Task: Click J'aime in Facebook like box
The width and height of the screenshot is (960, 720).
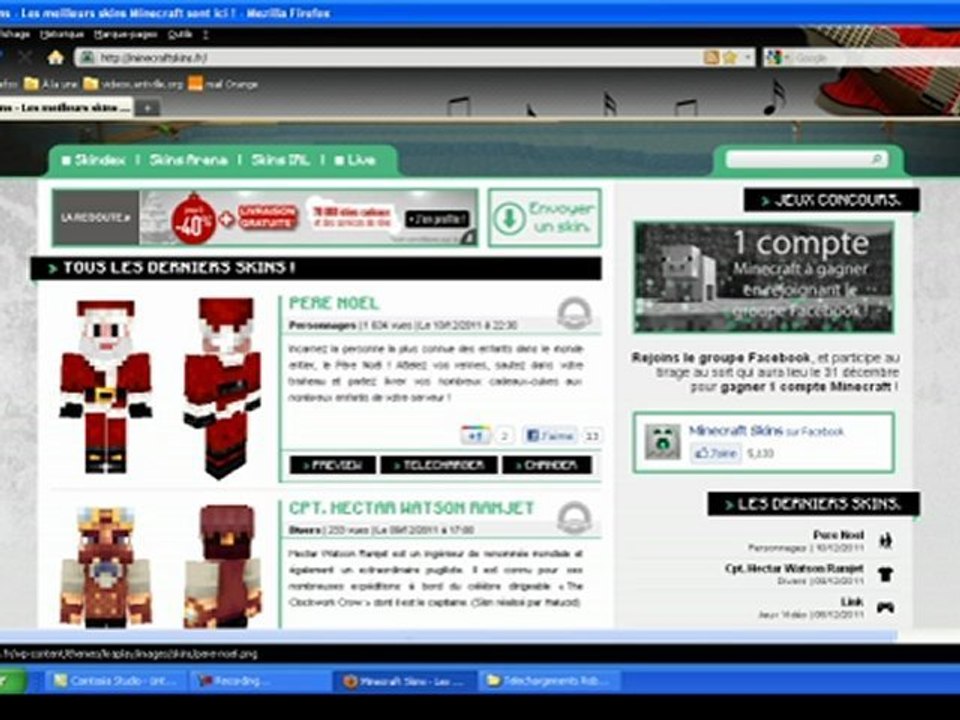Action: coord(716,453)
